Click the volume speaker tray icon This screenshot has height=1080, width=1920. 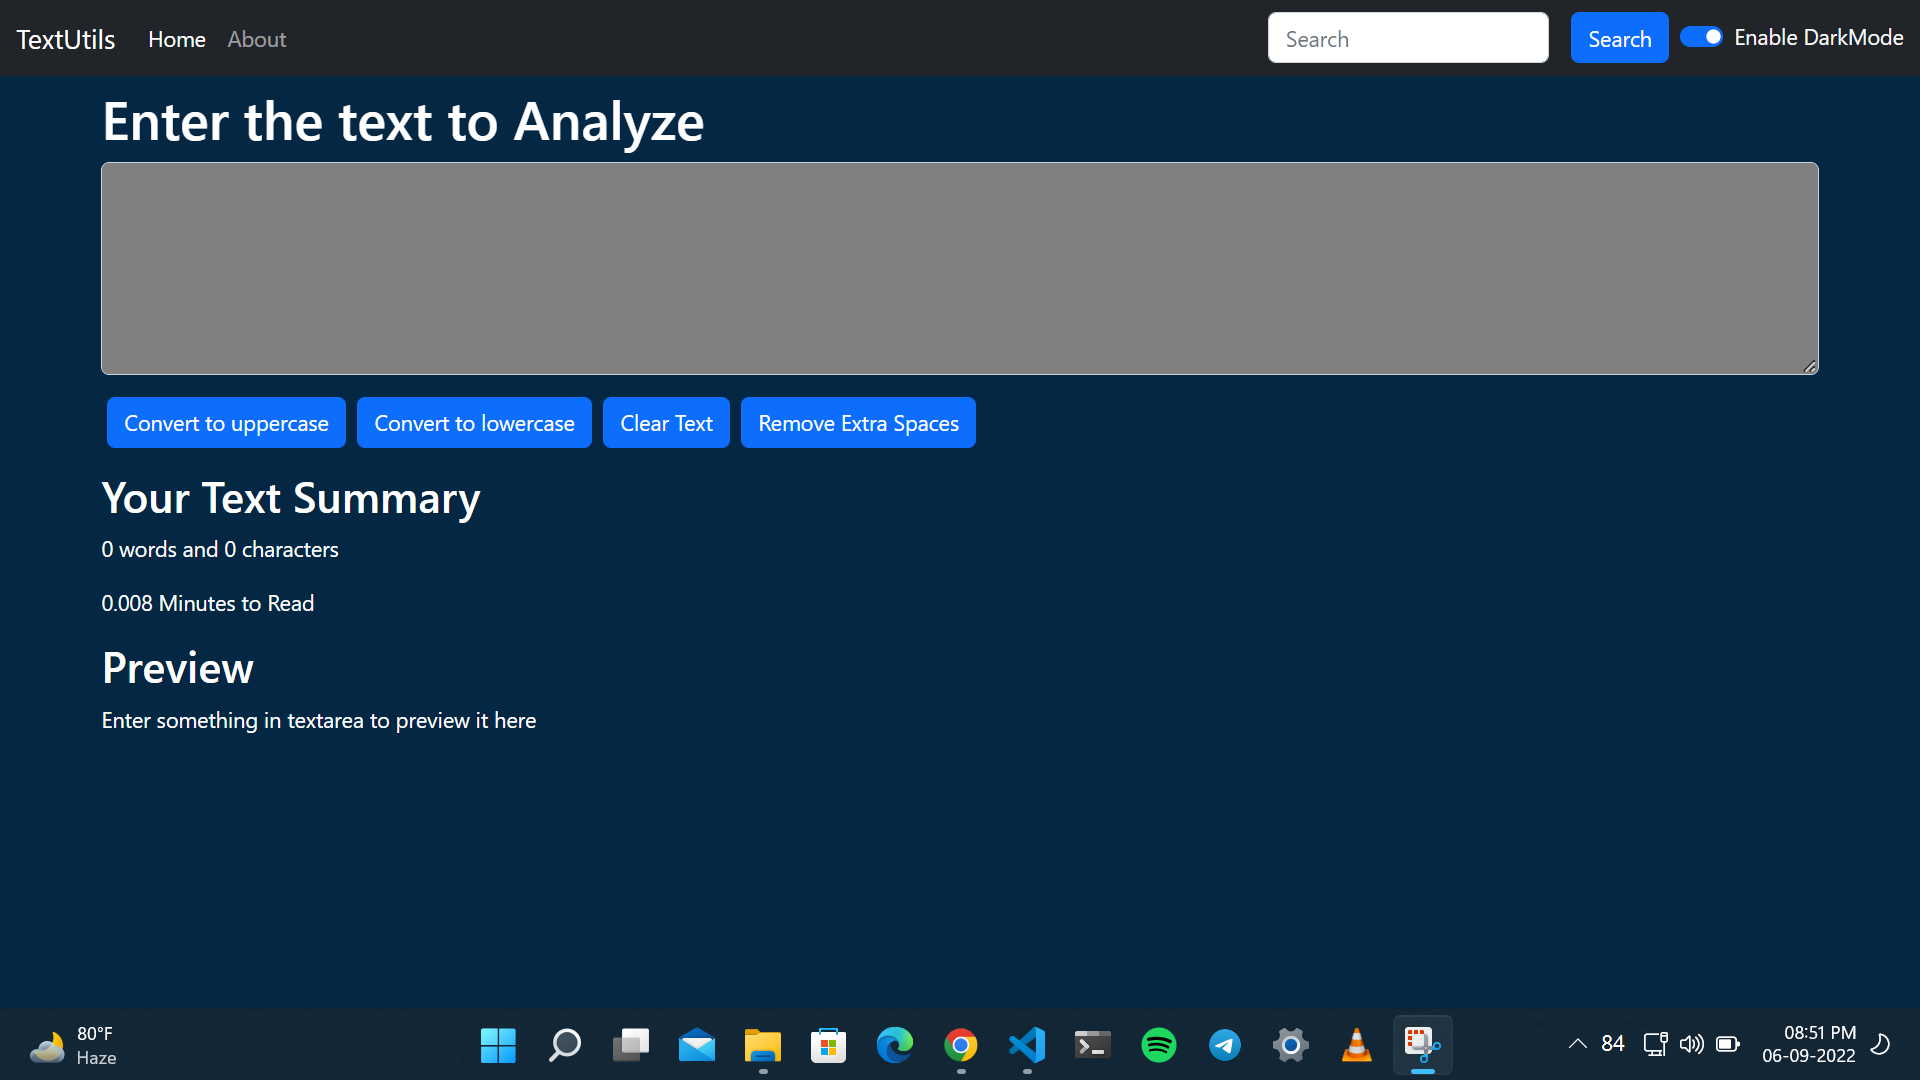click(1691, 1044)
